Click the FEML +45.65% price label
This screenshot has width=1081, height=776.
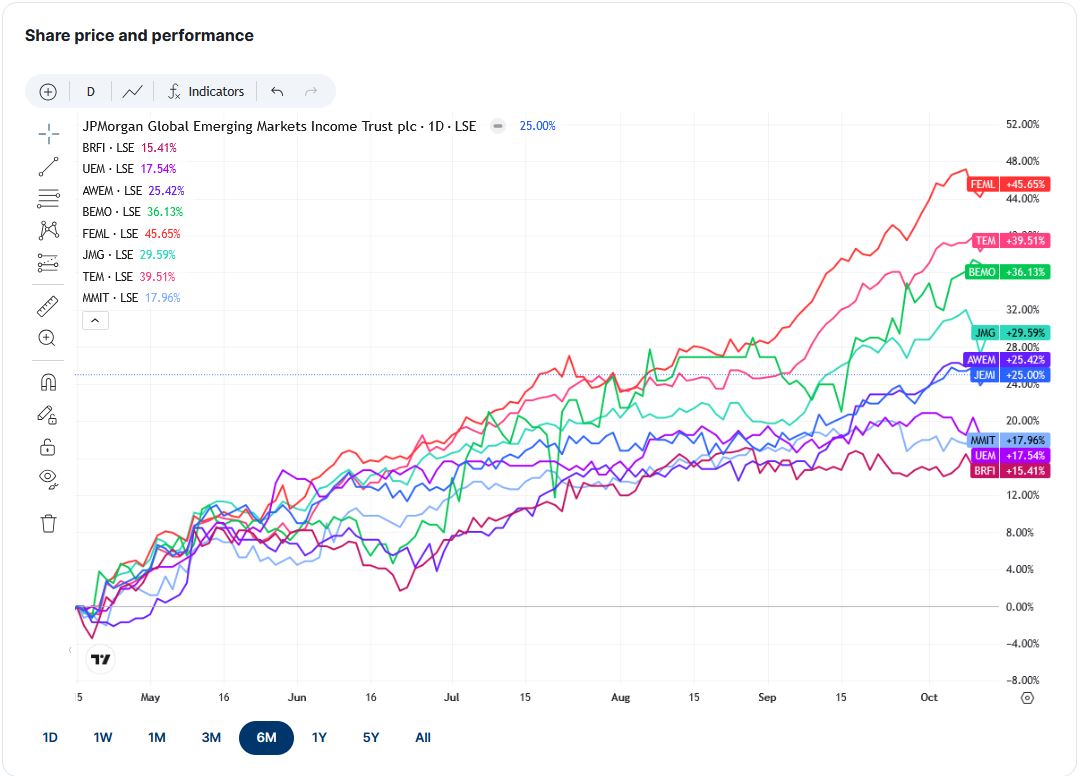point(1009,184)
